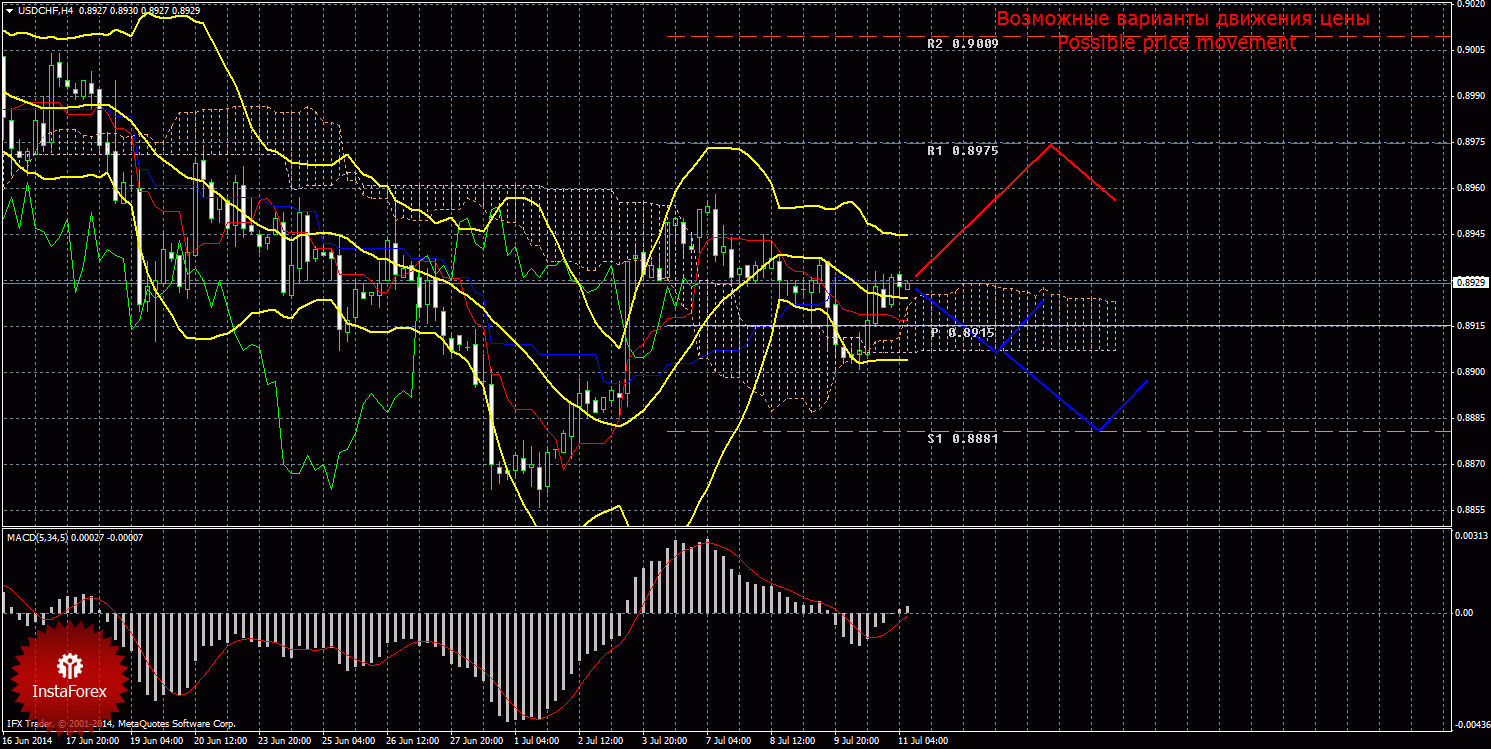Click the 0.8915 tick on the price scale
Viewport: 1491px width, 749px height.
pos(1470,326)
